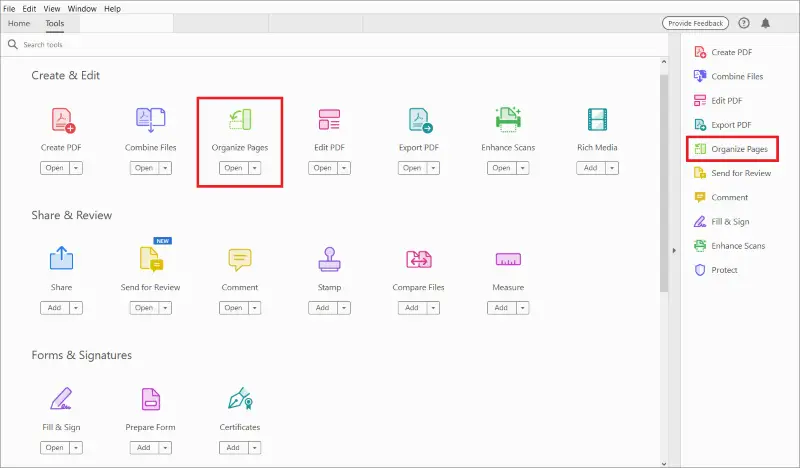Select Edit PDF in right sidebar
The height and width of the screenshot is (468, 800).
pyautogui.click(x=718, y=101)
